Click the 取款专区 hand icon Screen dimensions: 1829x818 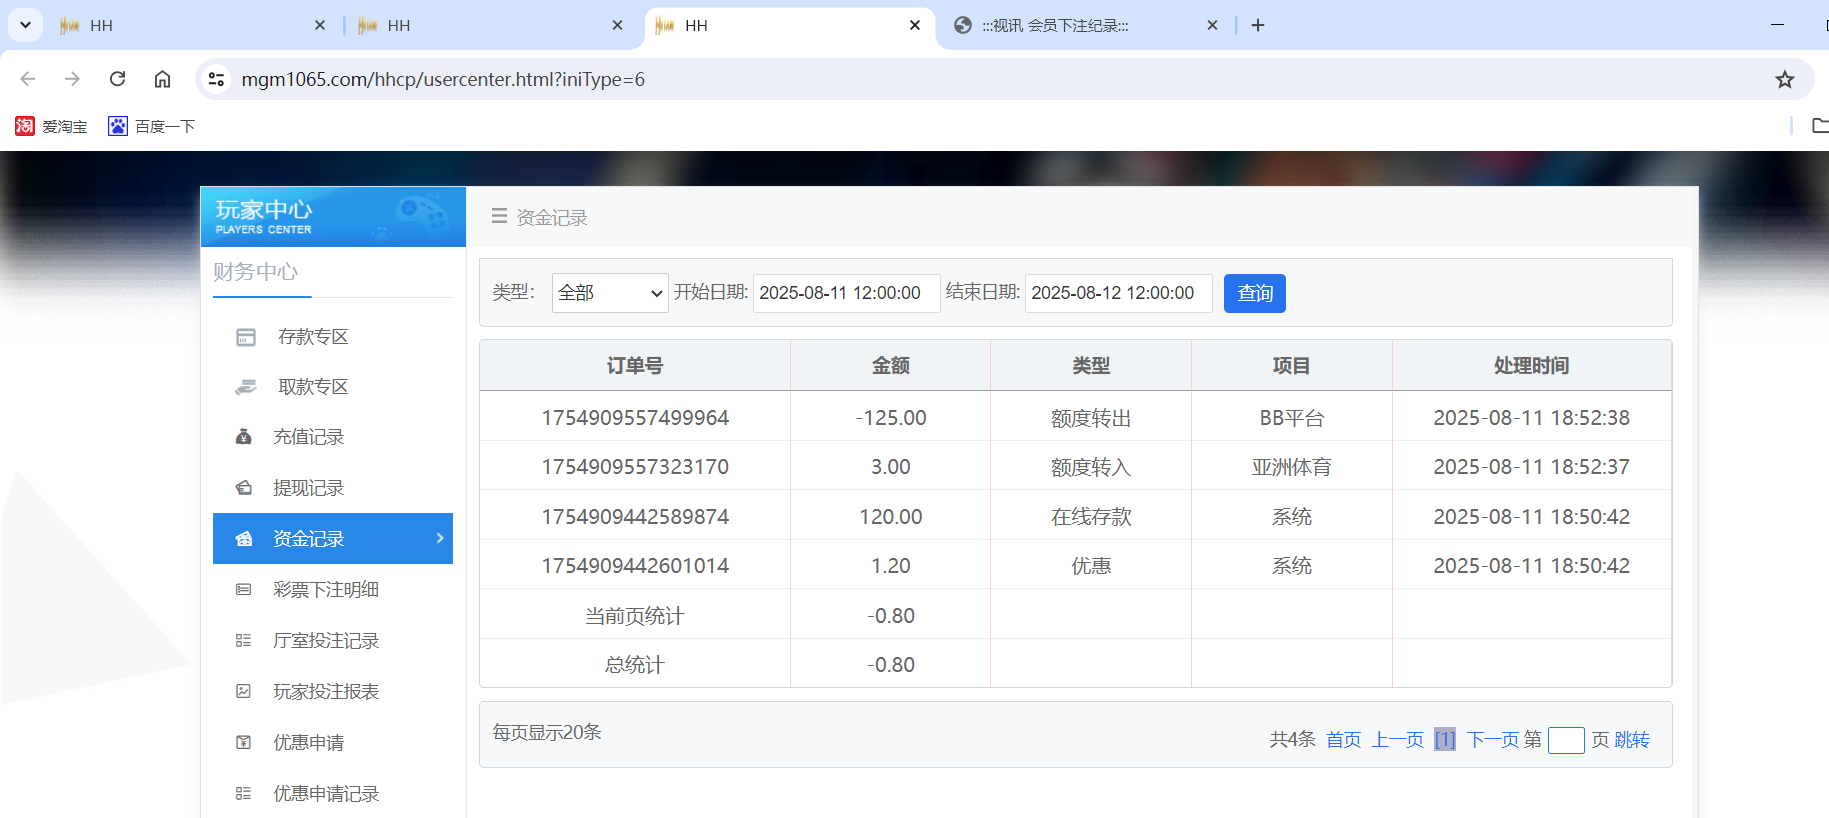coord(246,388)
